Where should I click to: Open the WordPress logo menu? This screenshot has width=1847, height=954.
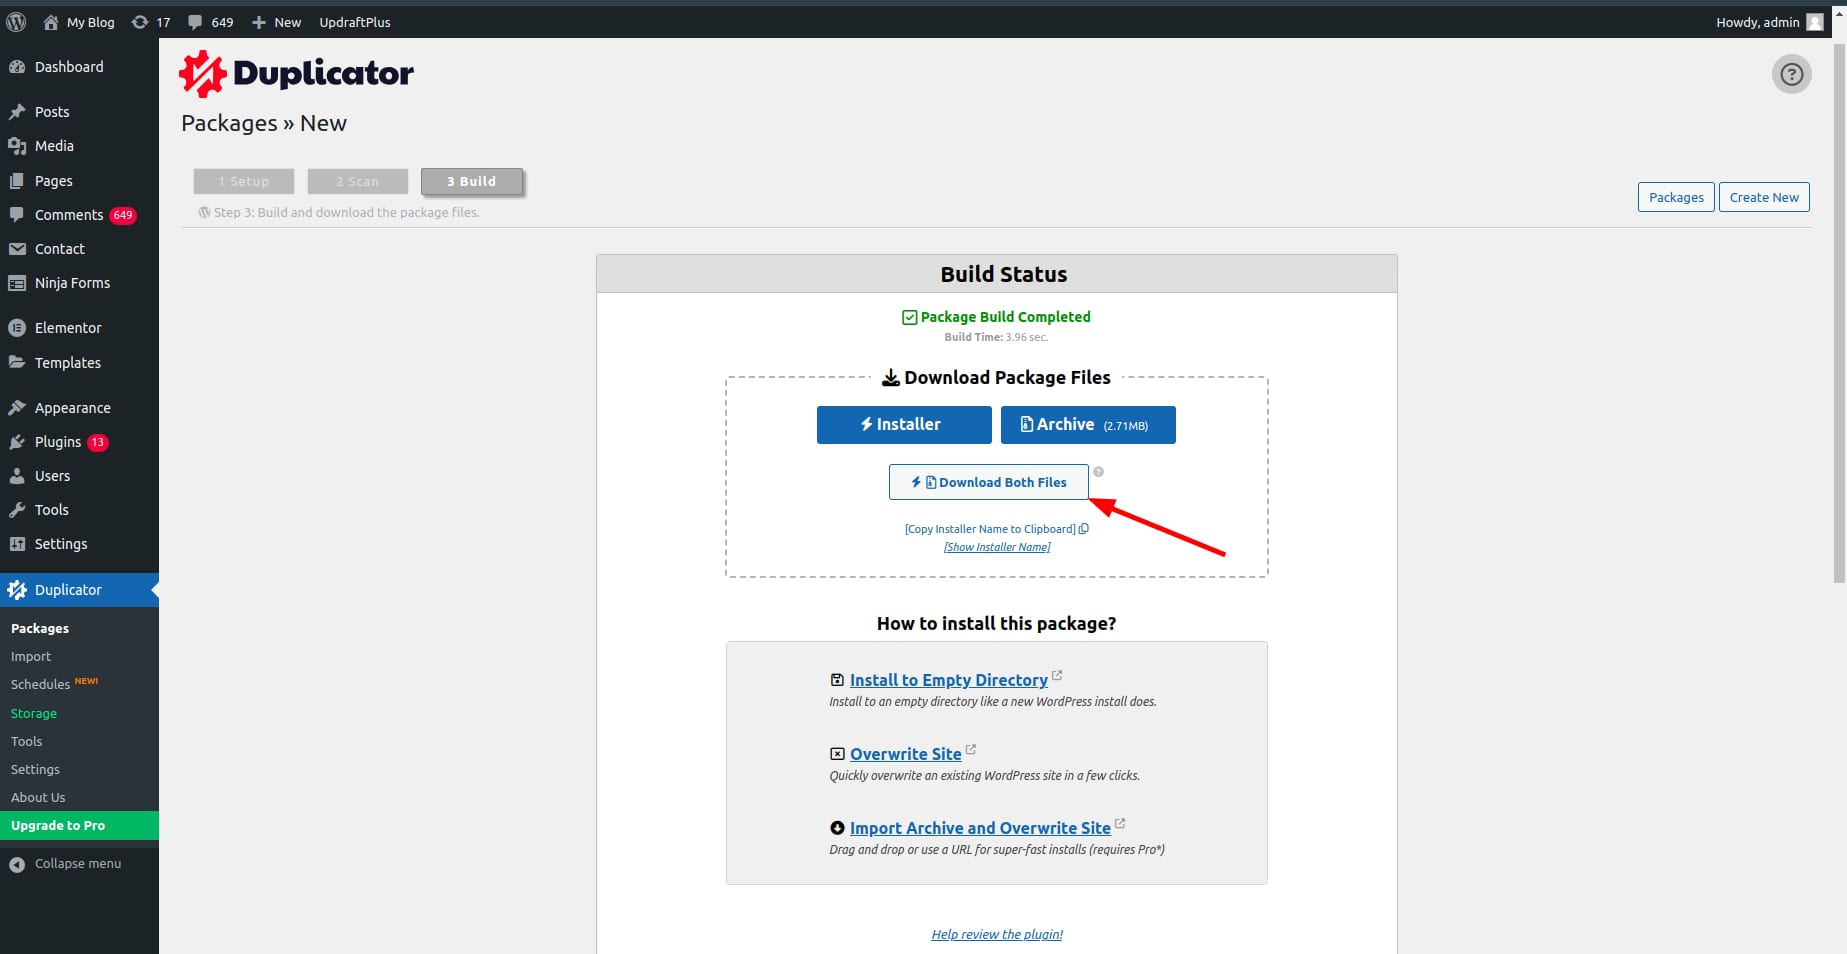pos(16,22)
